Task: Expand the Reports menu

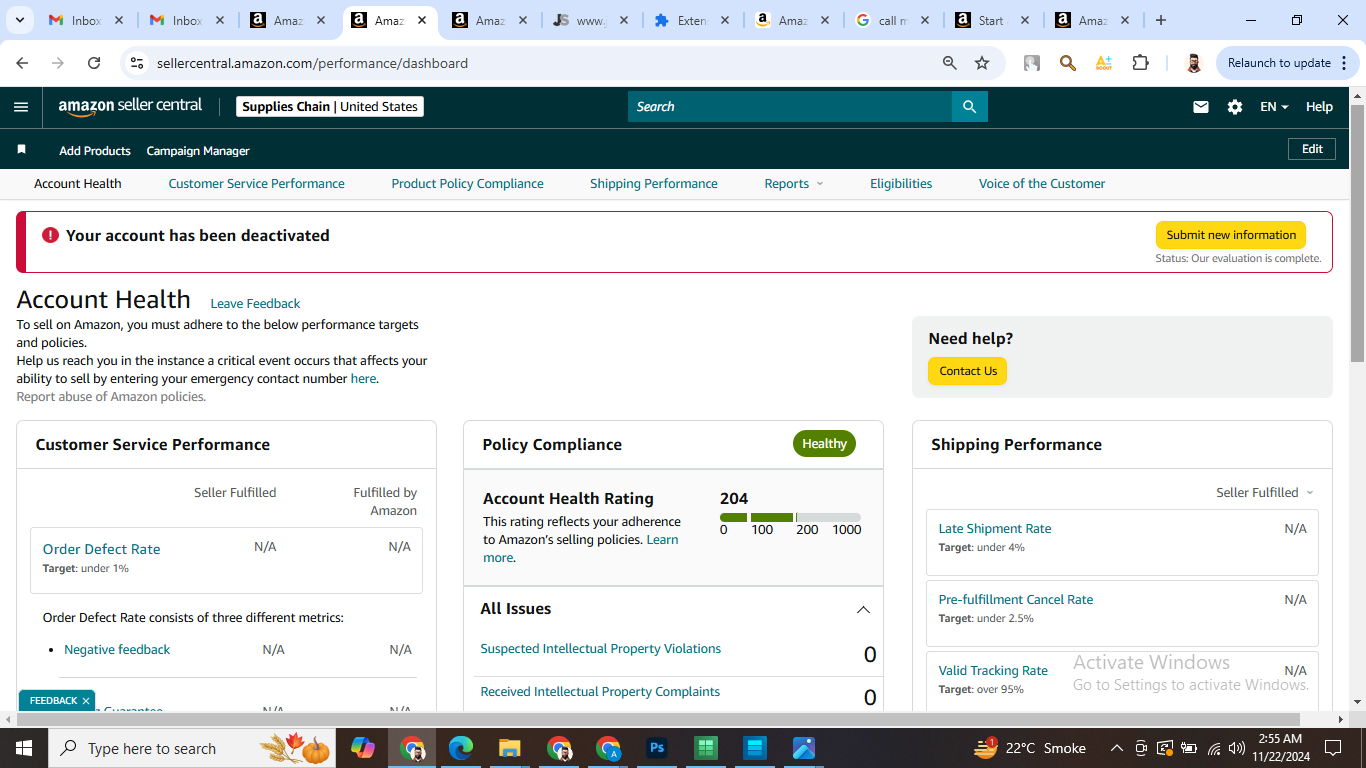Action: tap(794, 184)
